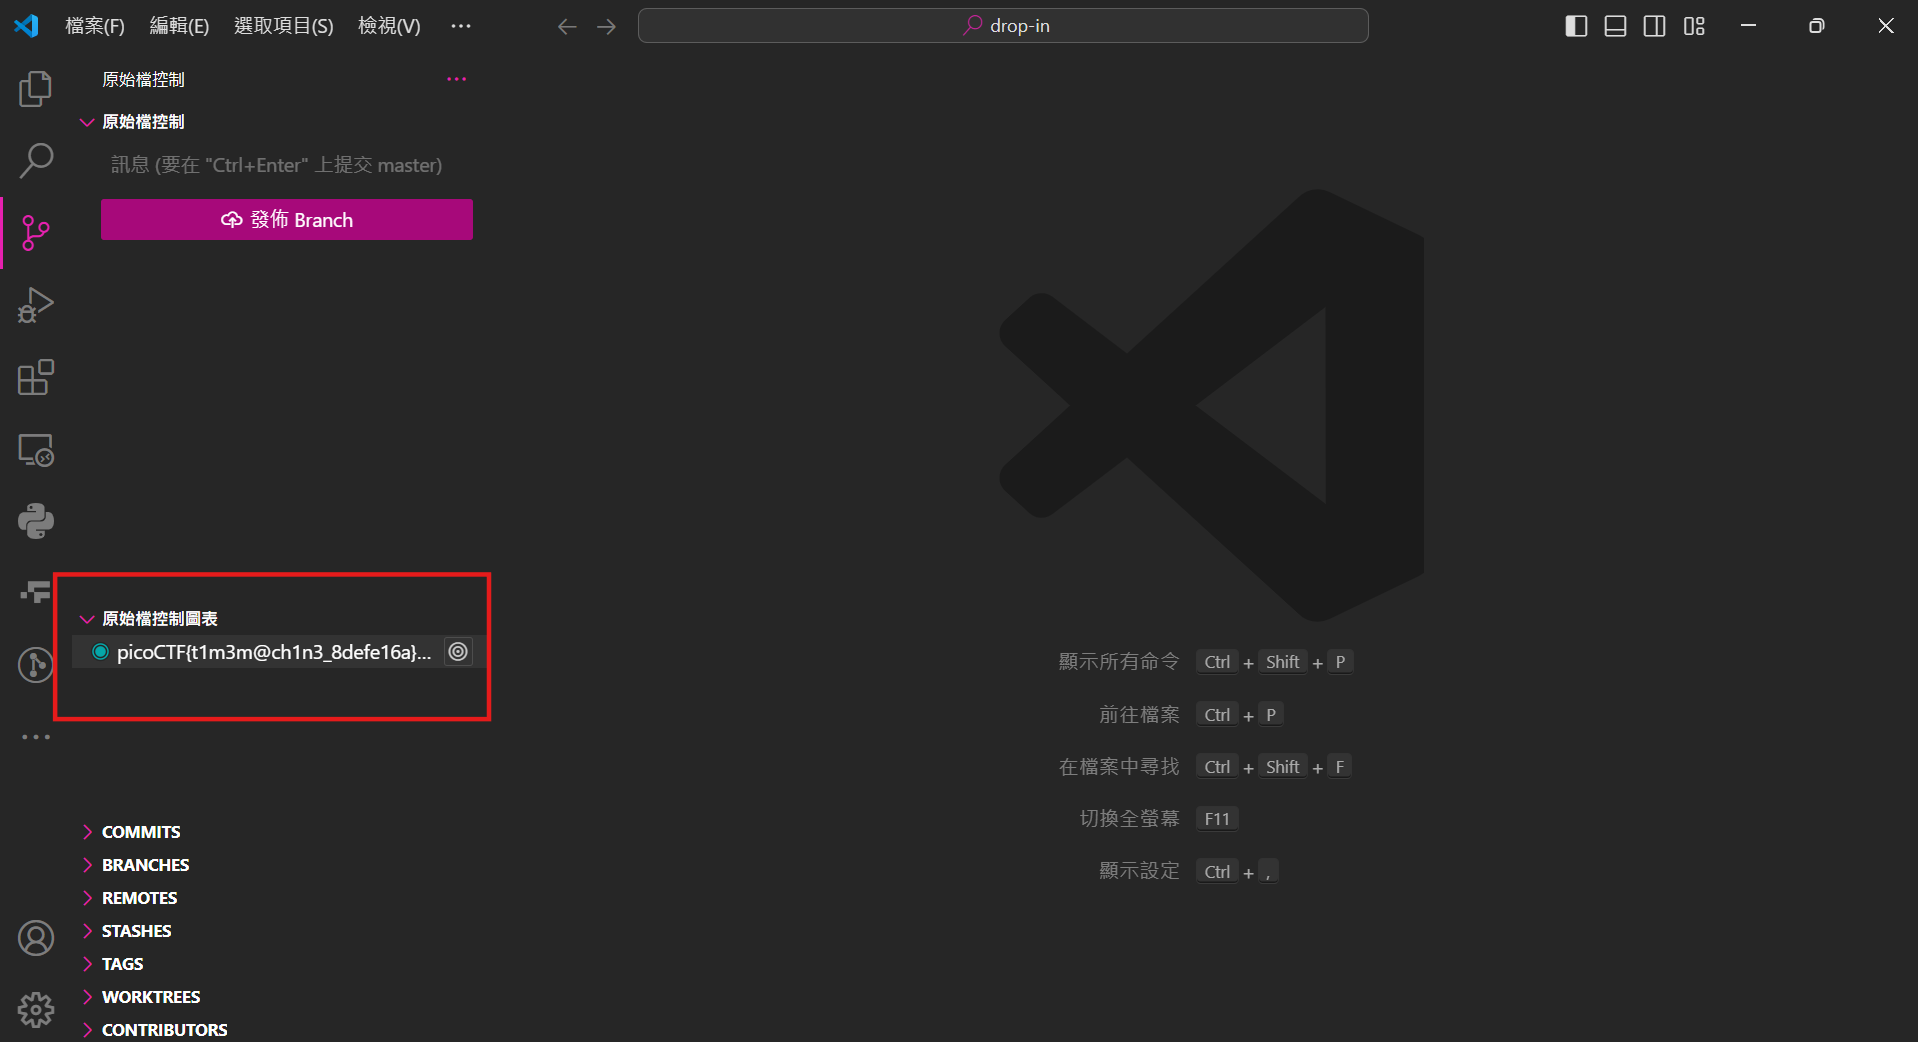Open the Search view icon
This screenshot has height=1042, width=1918.
(x=36, y=161)
